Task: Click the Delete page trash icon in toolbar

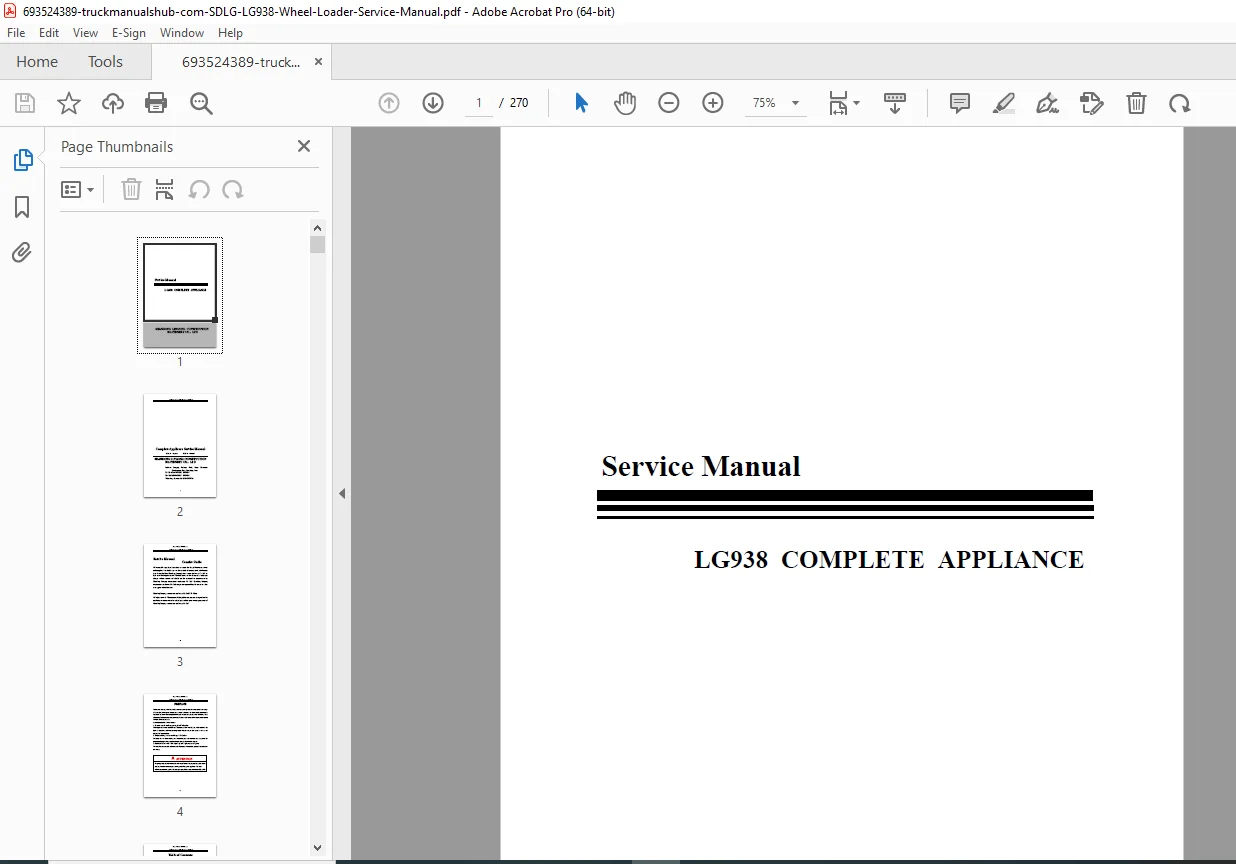Action: click(x=1136, y=103)
